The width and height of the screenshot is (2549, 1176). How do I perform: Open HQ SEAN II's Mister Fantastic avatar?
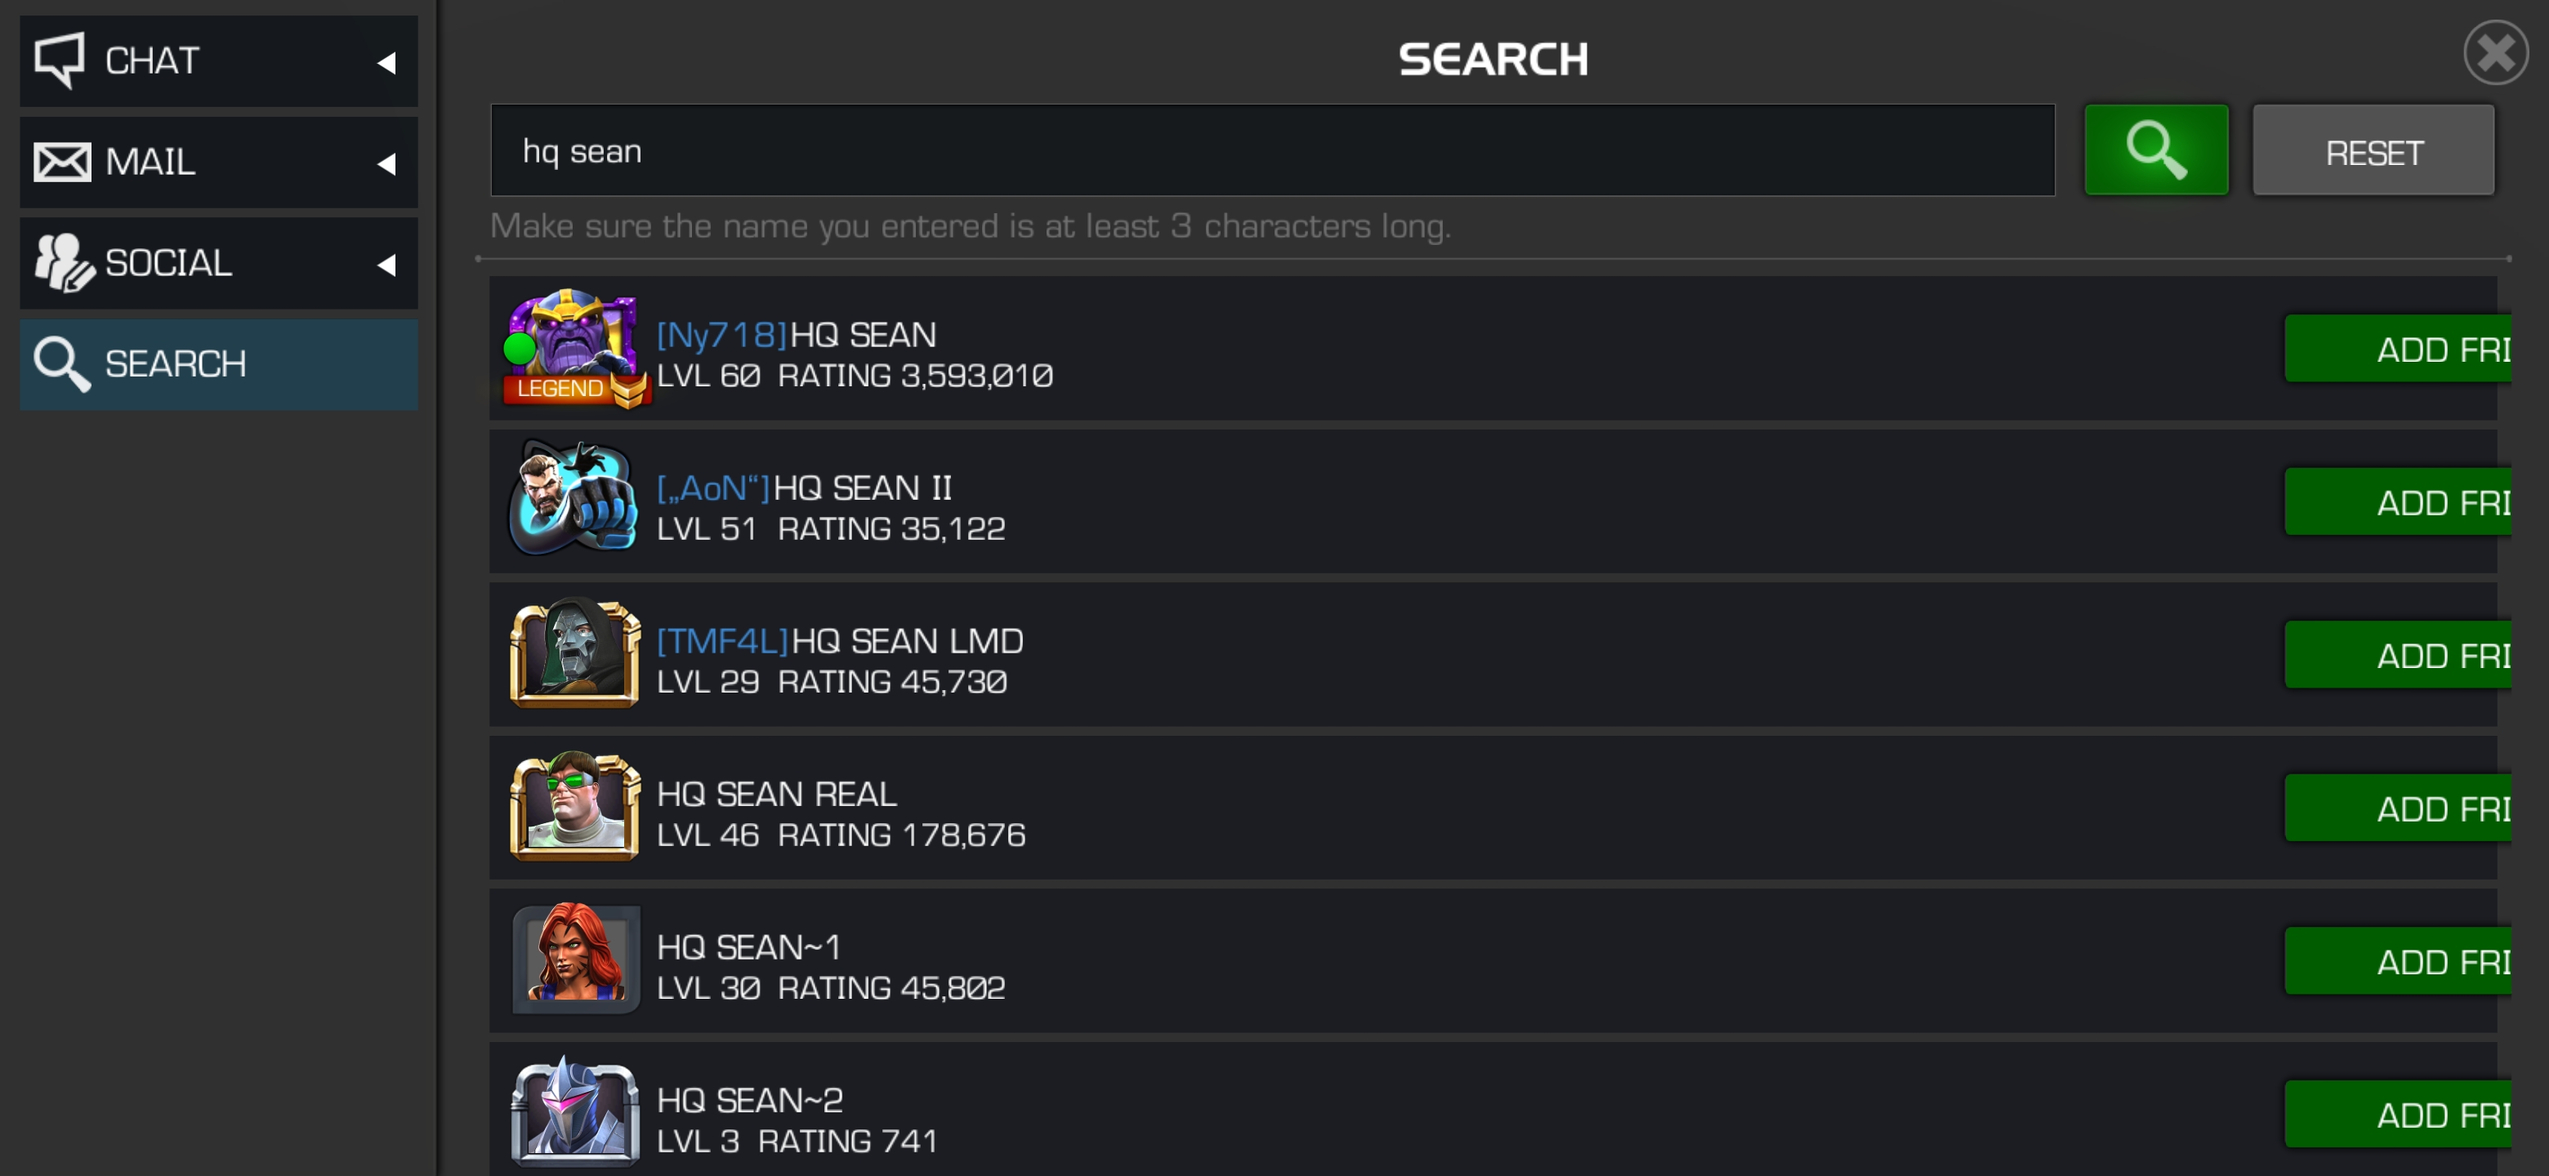[x=573, y=499]
